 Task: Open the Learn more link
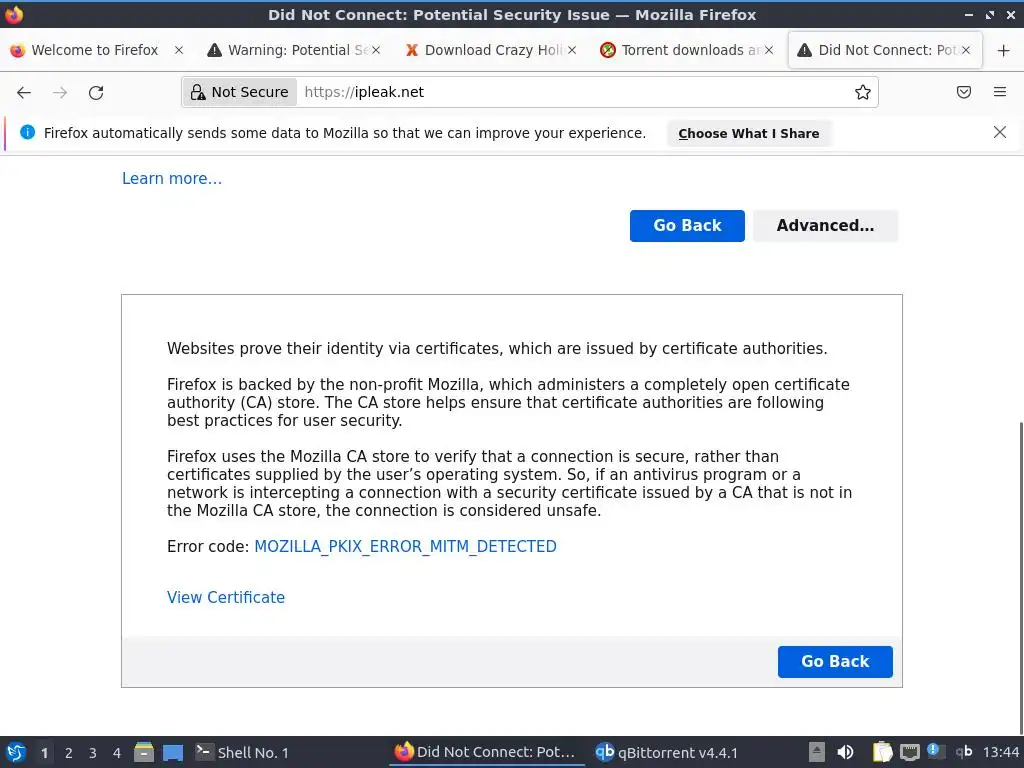pyautogui.click(x=172, y=178)
